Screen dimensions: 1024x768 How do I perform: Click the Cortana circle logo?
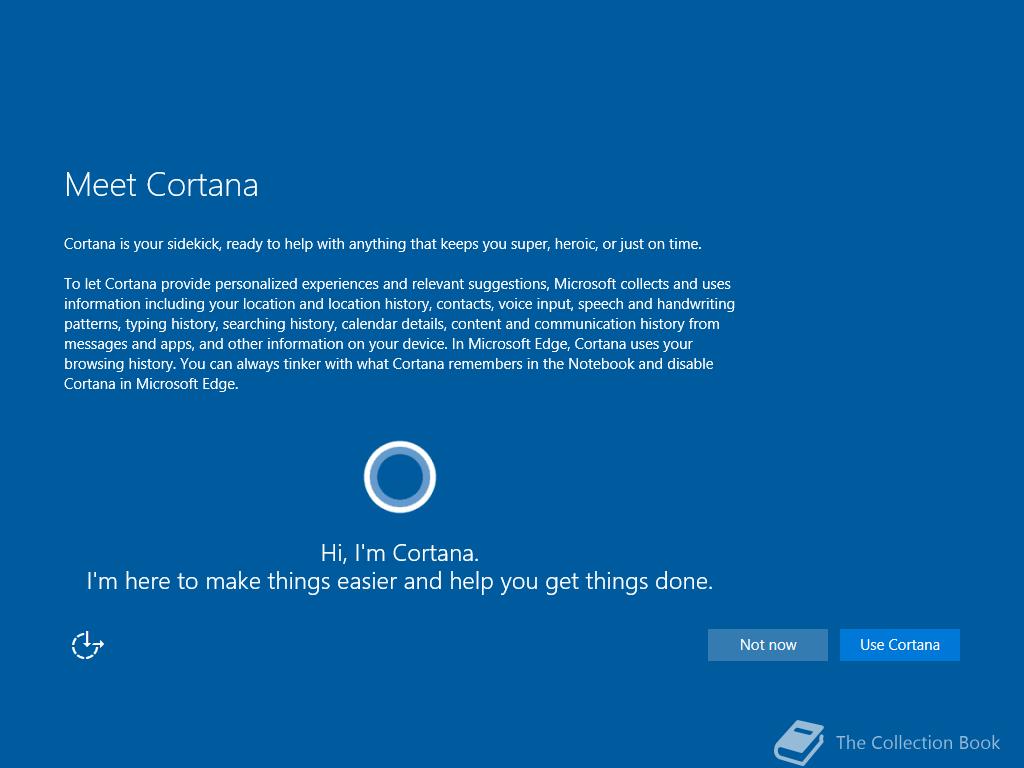(400, 477)
